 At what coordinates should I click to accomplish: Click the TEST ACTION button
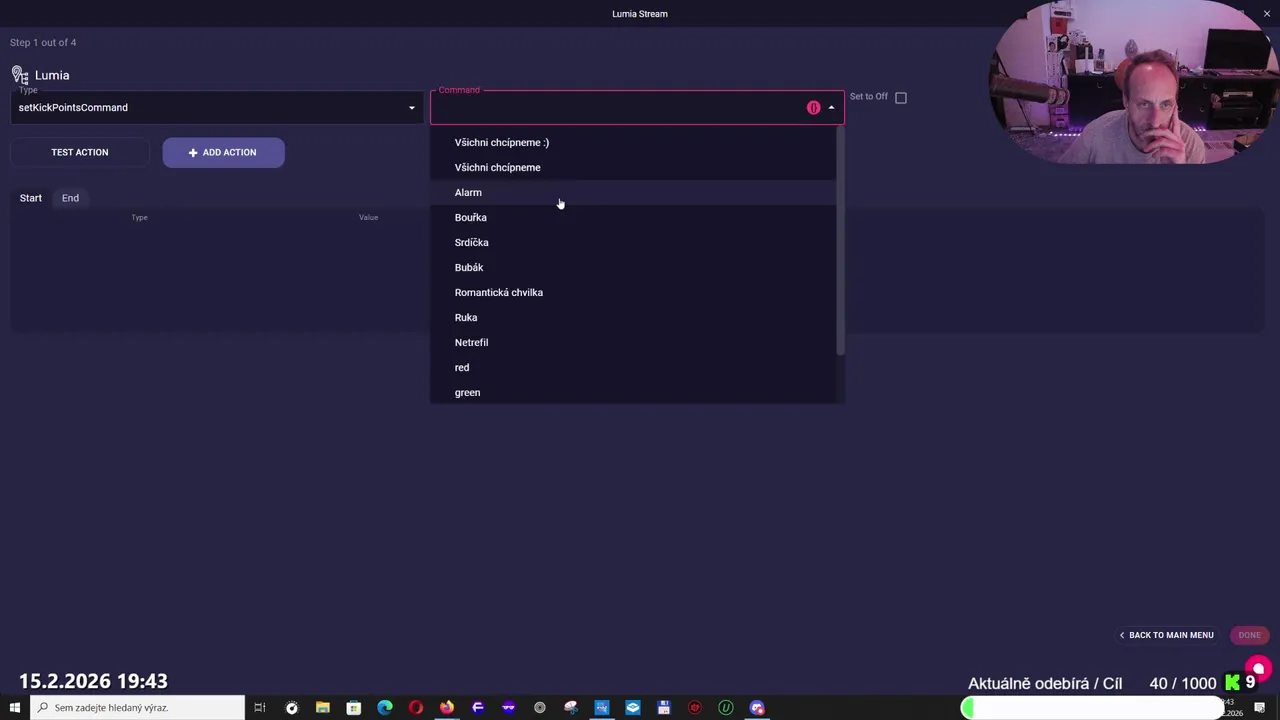tap(80, 152)
